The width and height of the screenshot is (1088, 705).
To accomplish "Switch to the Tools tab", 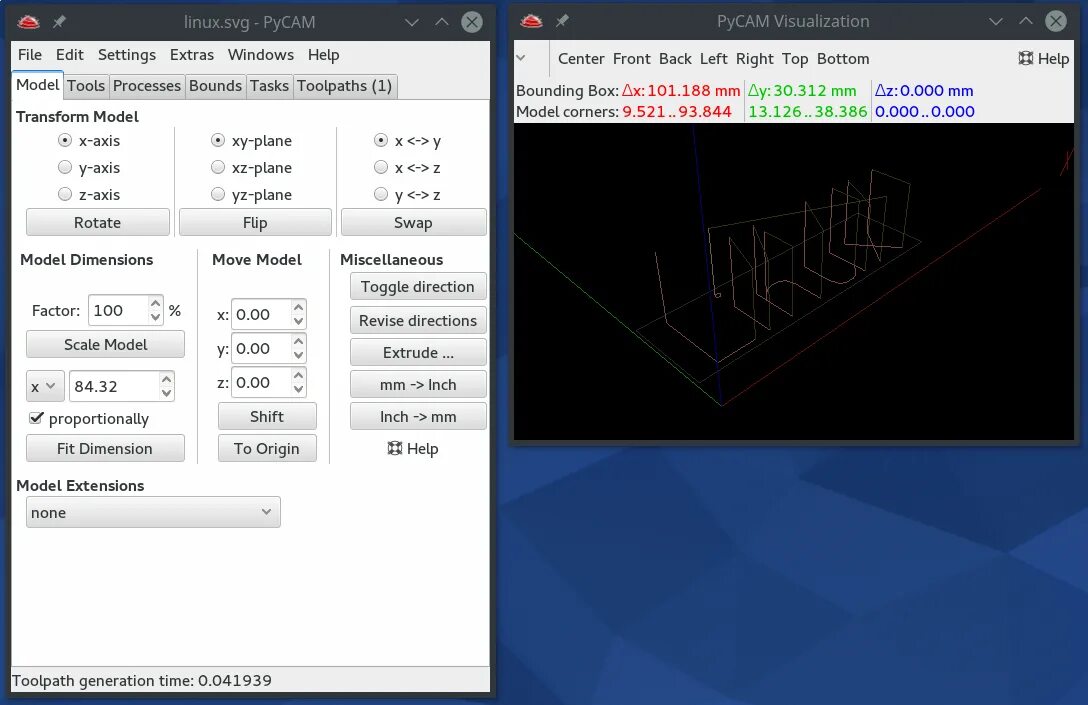I will [x=86, y=86].
